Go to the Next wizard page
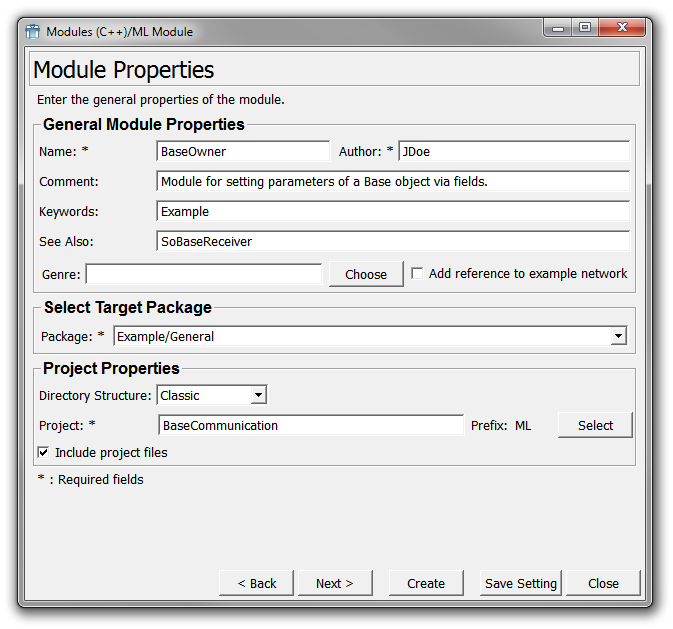The height and width of the screenshot is (629, 673). [334, 583]
